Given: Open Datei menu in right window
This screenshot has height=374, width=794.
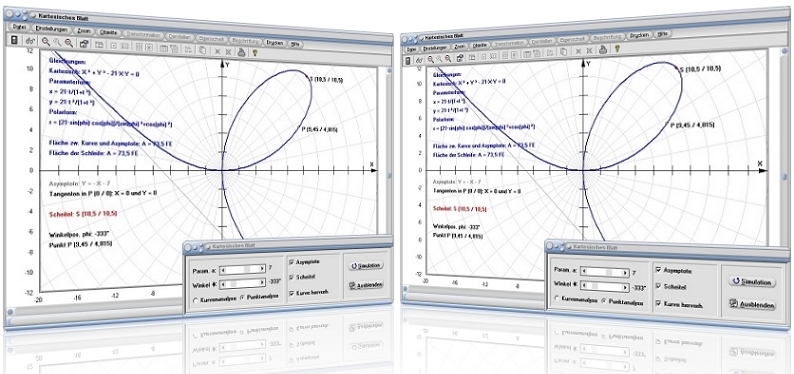Looking at the screenshot, I should pyautogui.click(x=411, y=49).
